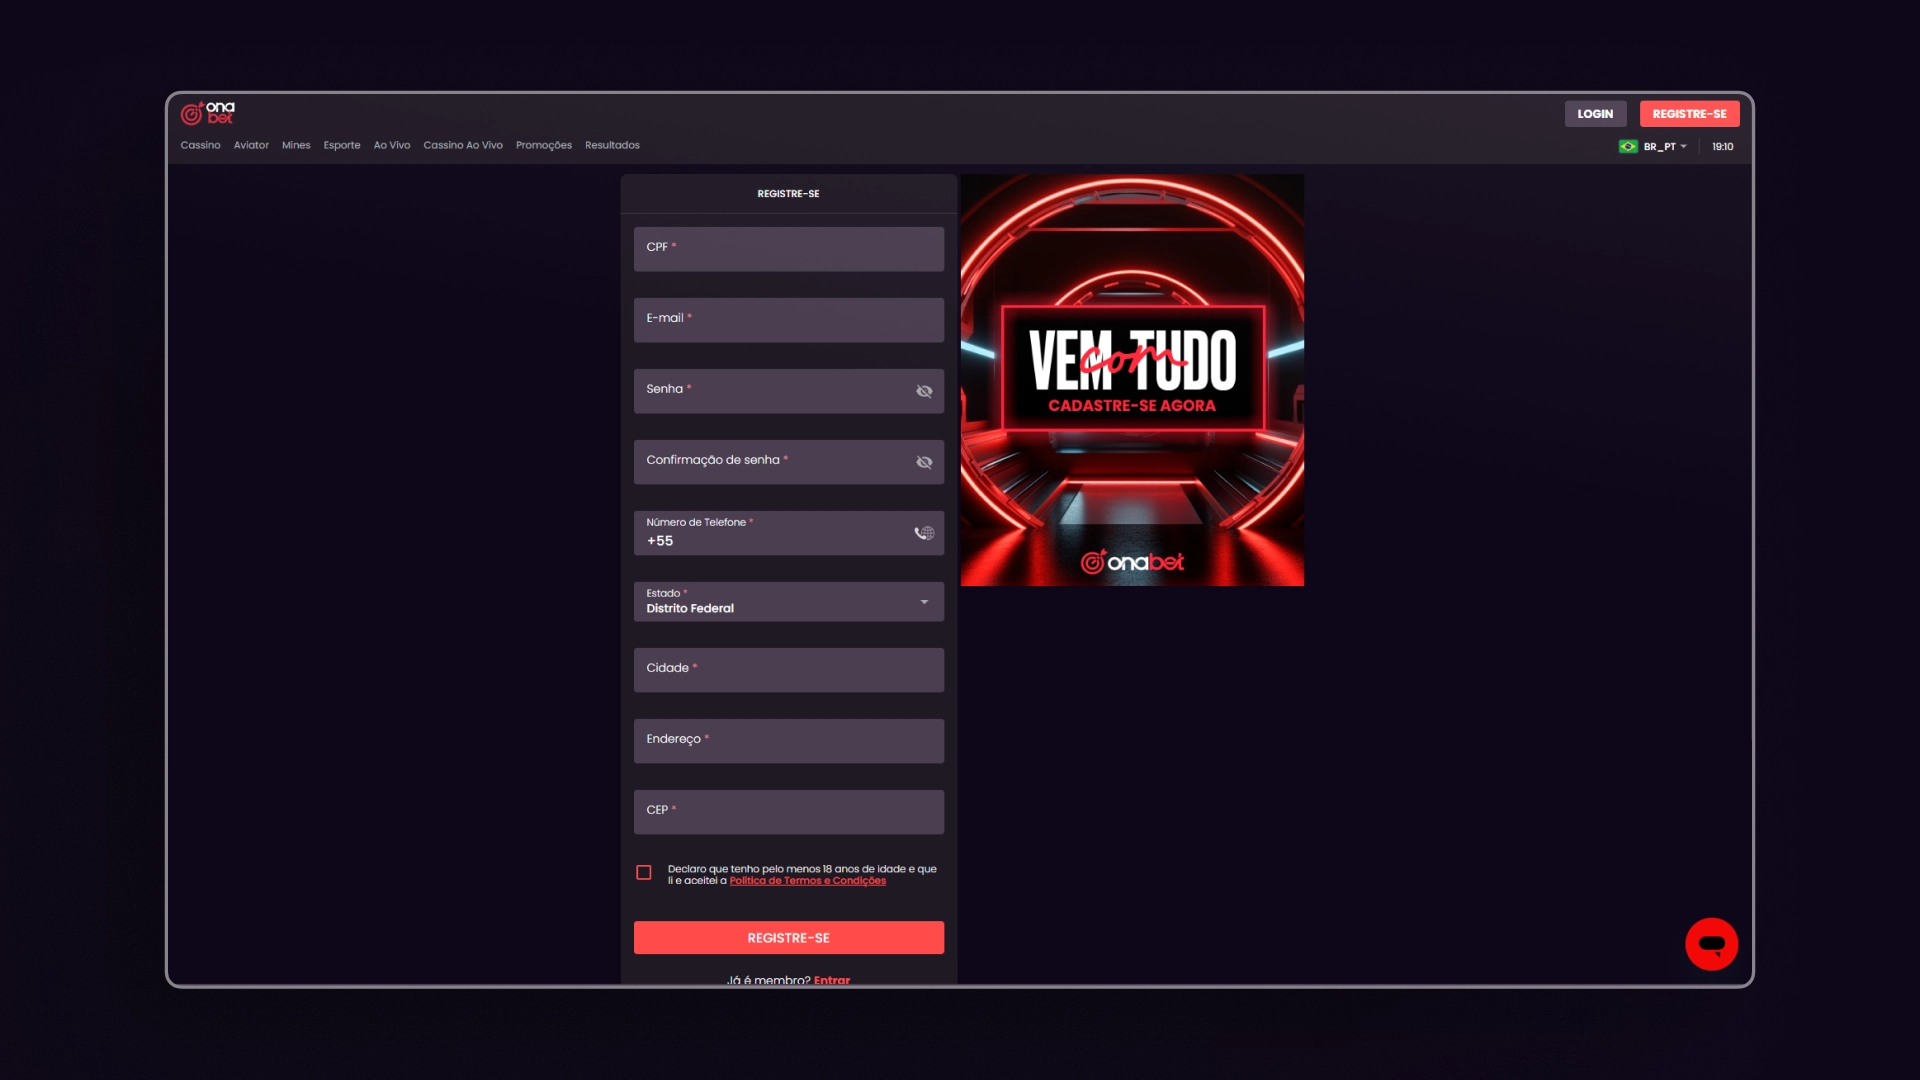1920x1080 pixels.
Task: Click the CPF input field
Action: pos(788,249)
